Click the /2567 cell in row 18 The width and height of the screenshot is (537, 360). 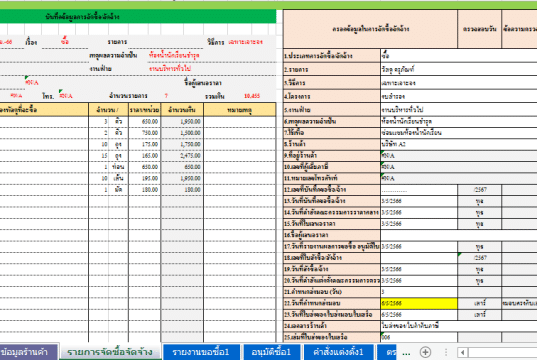(479, 258)
